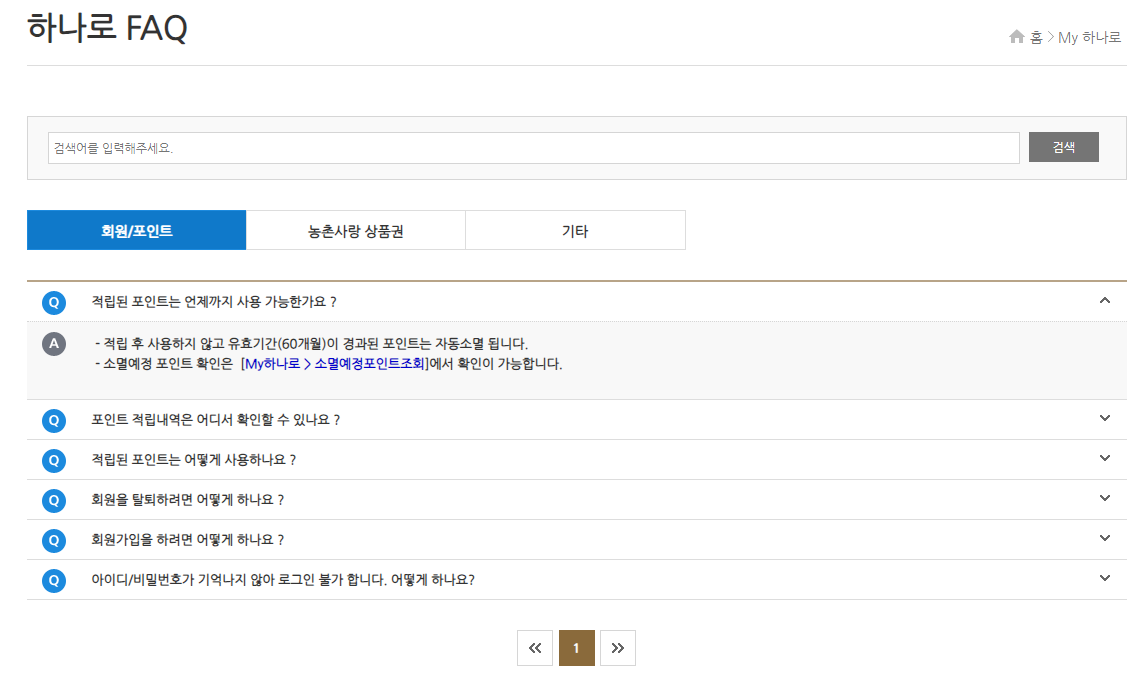Click the Q icon next to 회원 탈퇴 question

coord(54,499)
